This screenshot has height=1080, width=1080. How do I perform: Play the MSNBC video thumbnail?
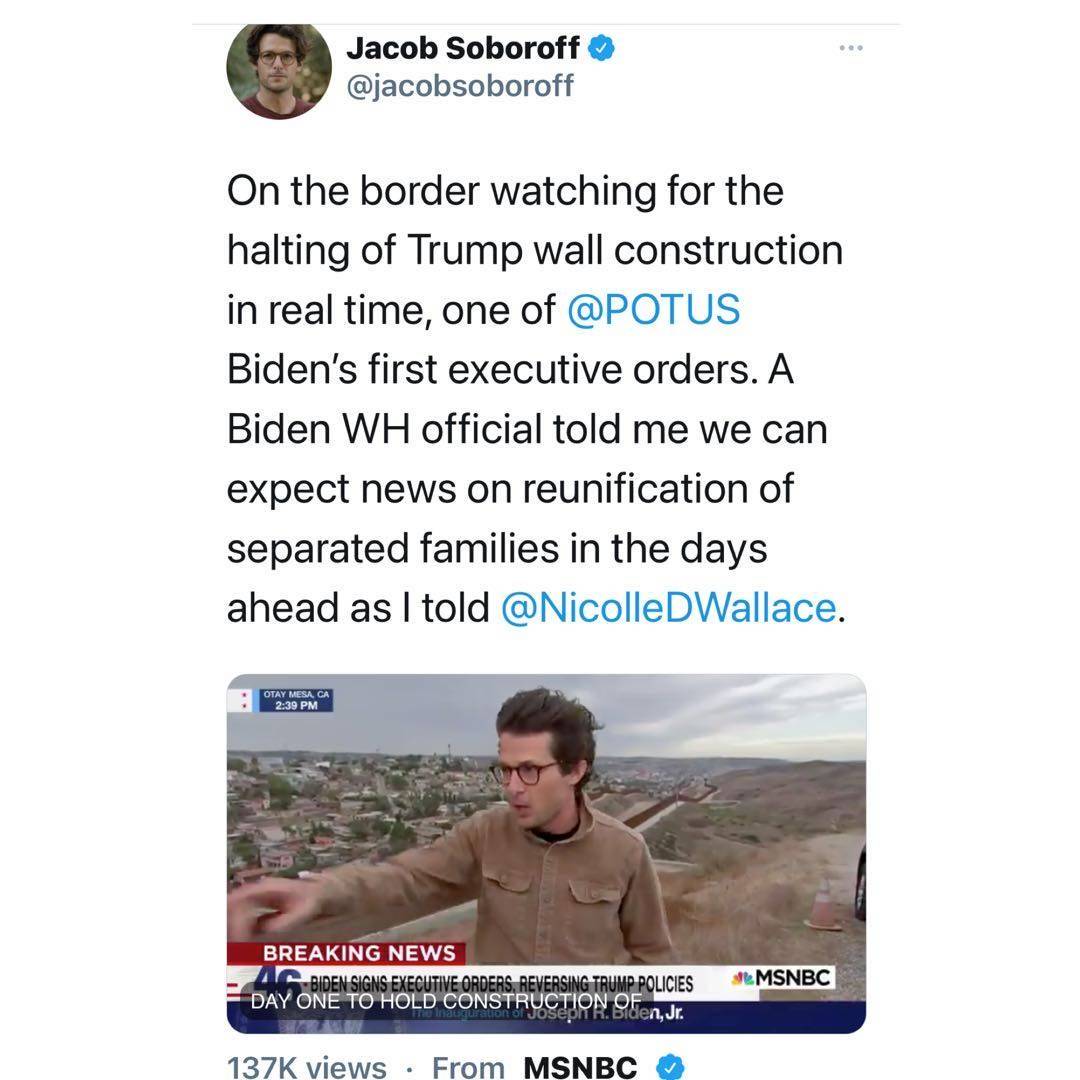pyautogui.click(x=546, y=853)
